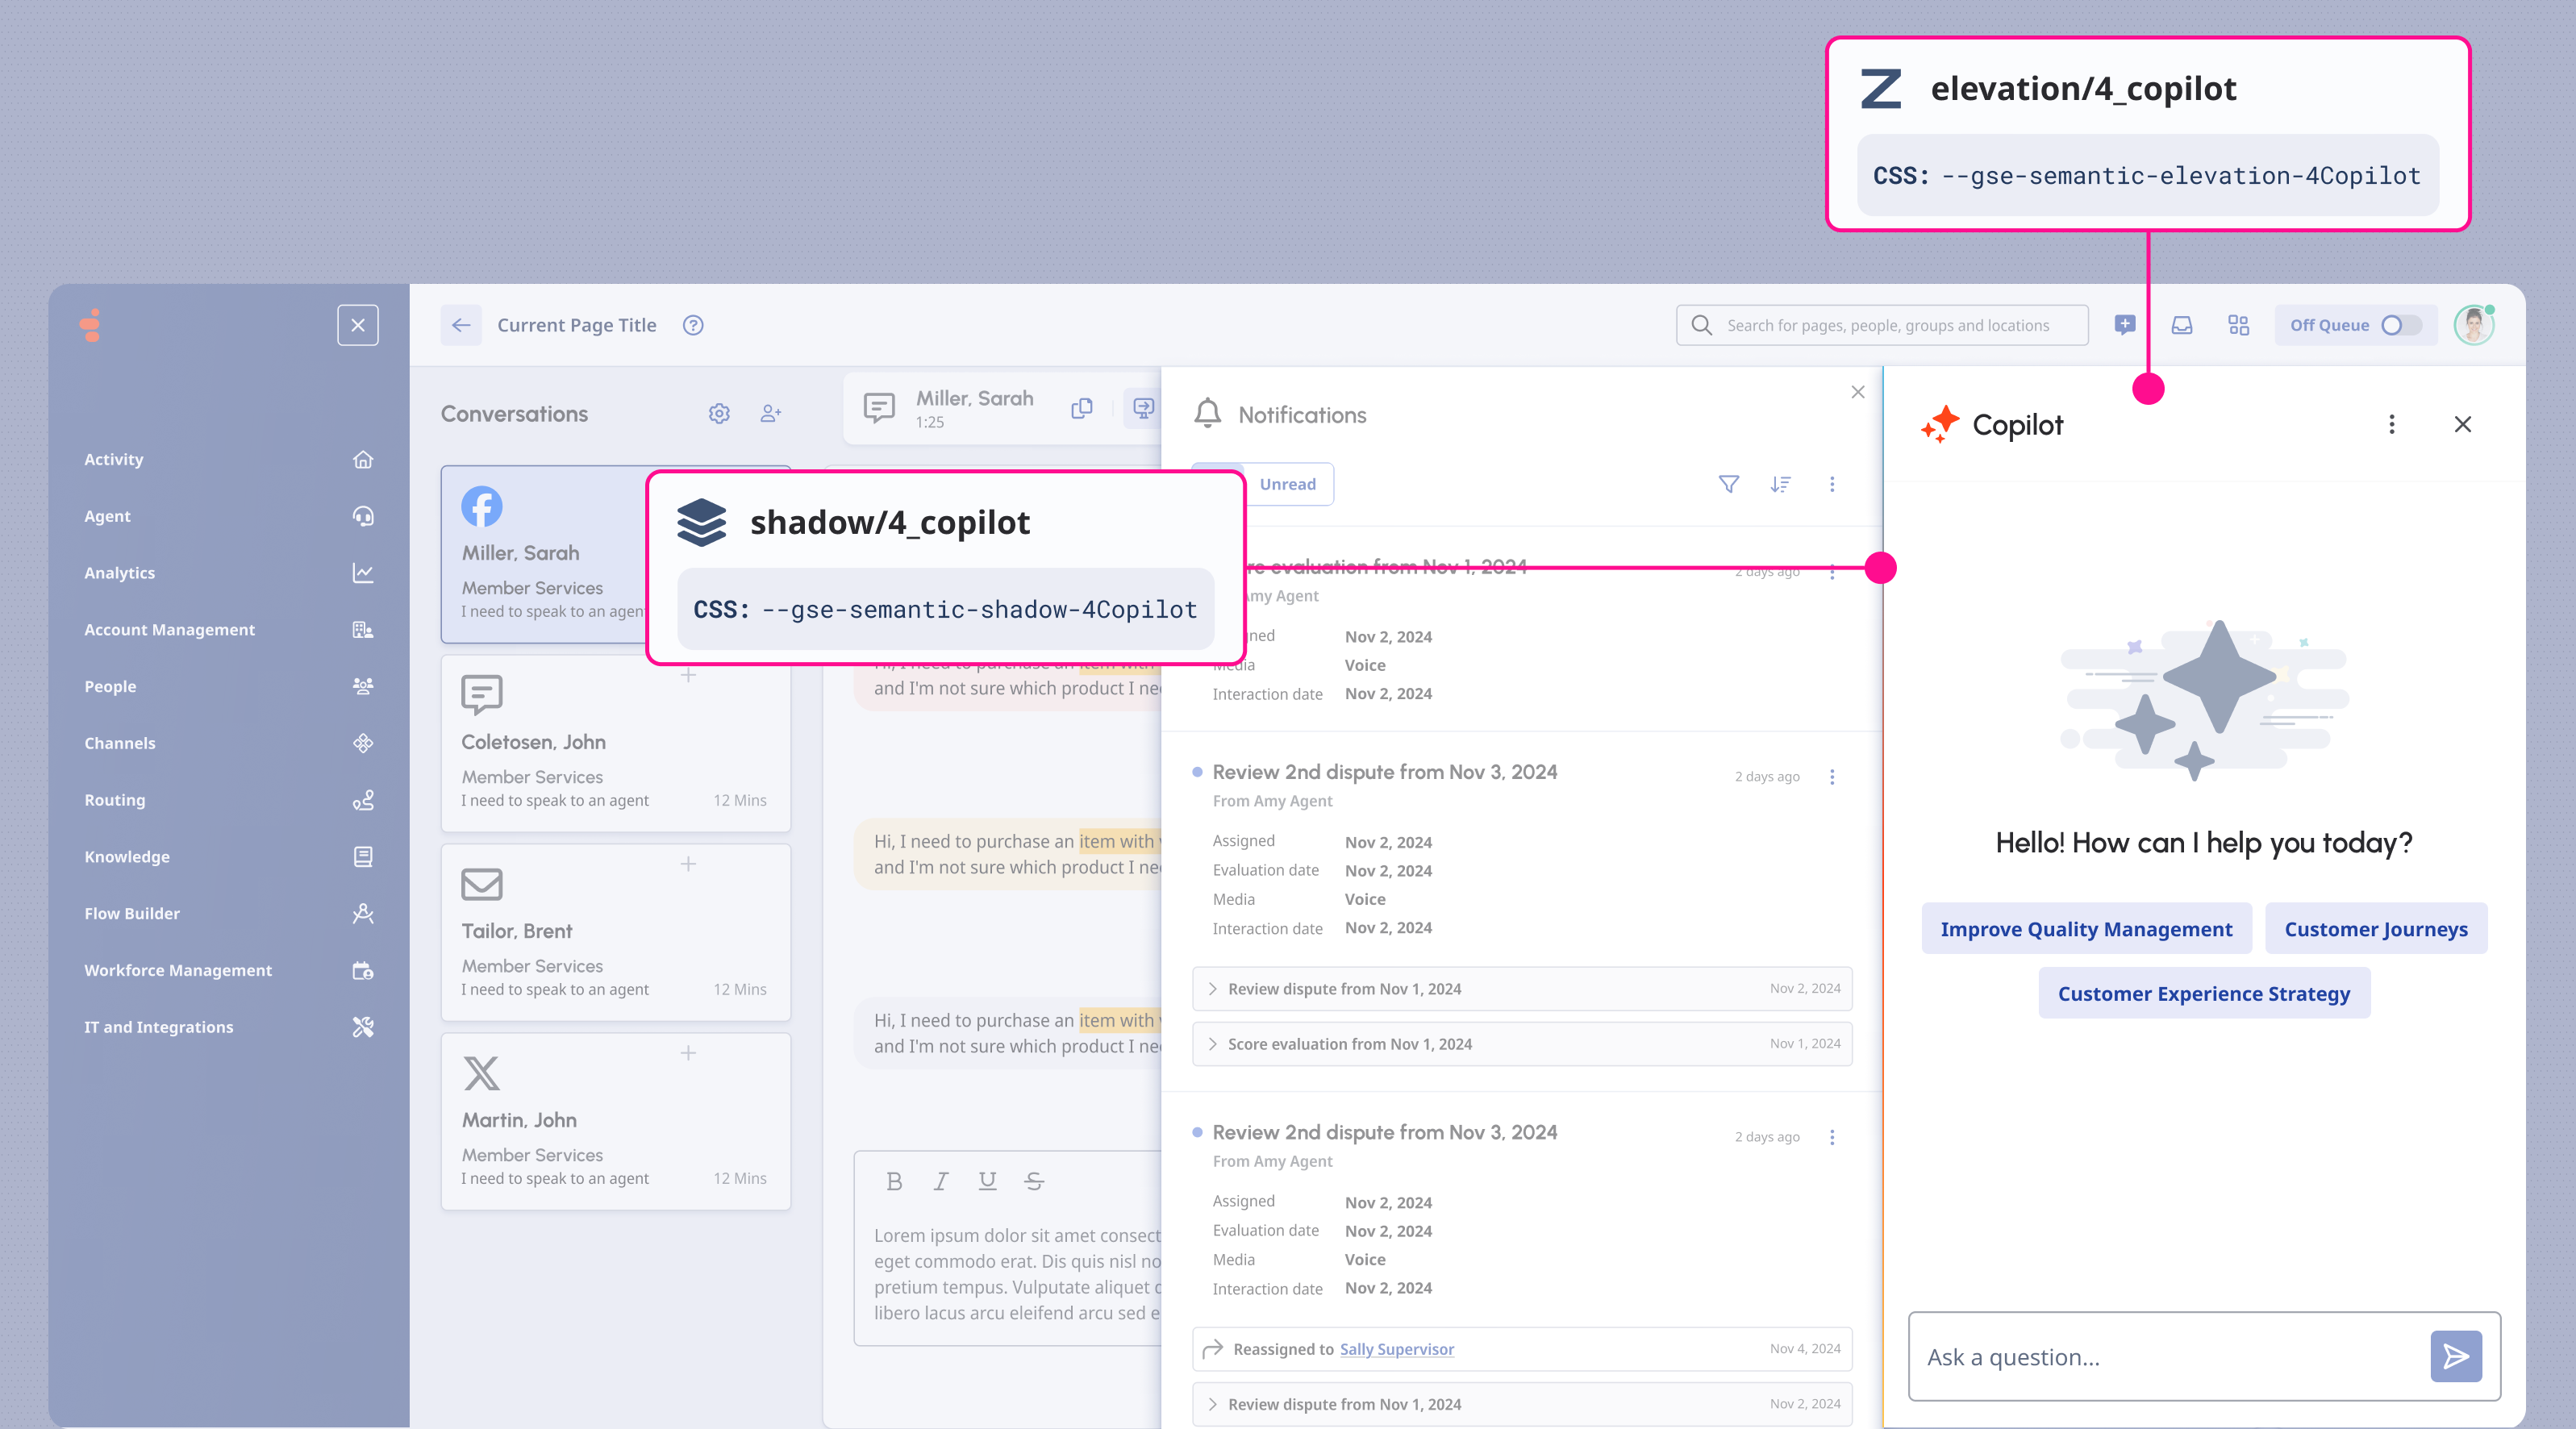This screenshot has width=2576, height=1429.
Task: Open the apps grid in the top bar
Action: (2238, 325)
